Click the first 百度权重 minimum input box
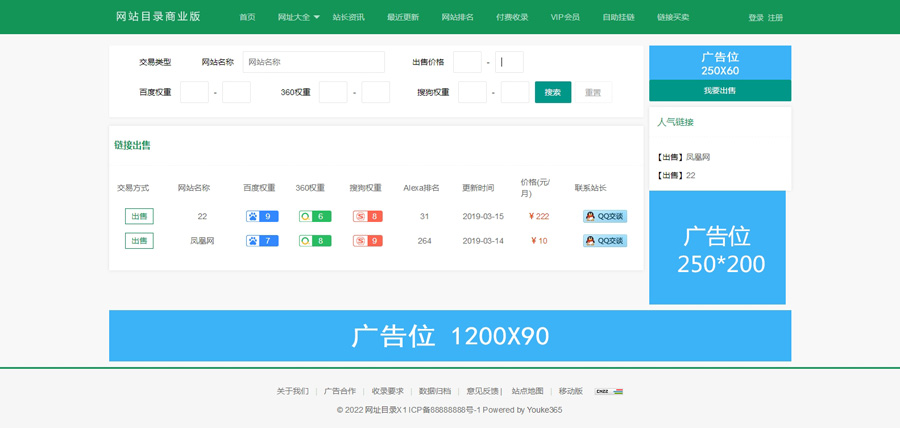 [x=194, y=93]
